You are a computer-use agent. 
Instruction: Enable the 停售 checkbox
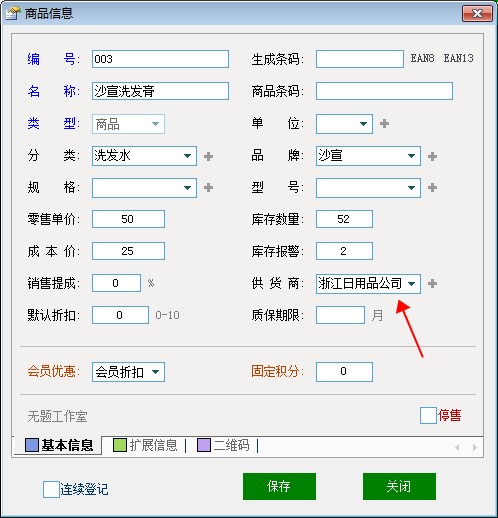tap(428, 415)
